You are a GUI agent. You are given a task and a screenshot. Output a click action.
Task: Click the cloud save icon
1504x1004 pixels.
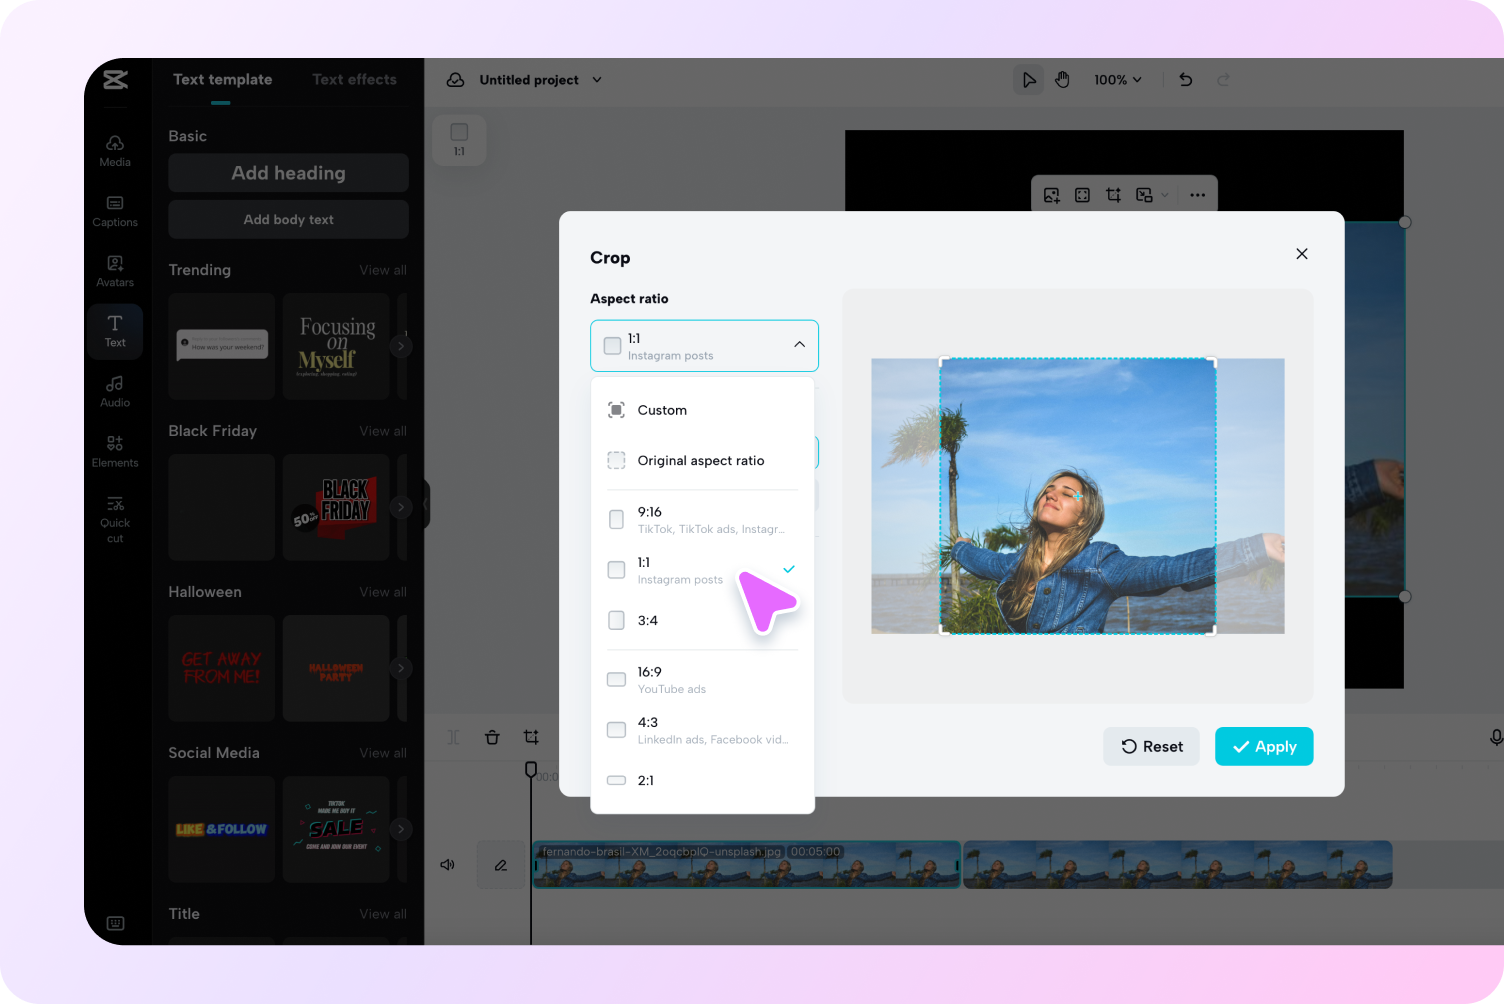[x=455, y=80]
